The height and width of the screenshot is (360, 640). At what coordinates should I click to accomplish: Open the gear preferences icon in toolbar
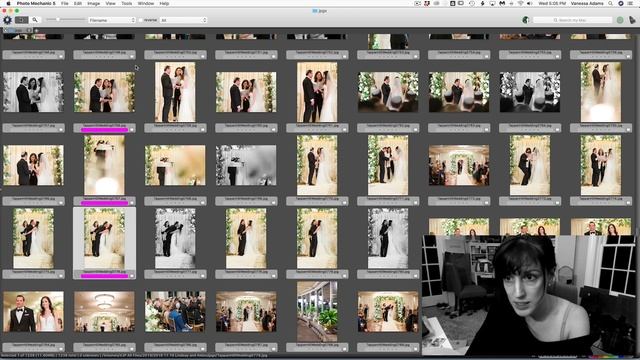coord(7,20)
